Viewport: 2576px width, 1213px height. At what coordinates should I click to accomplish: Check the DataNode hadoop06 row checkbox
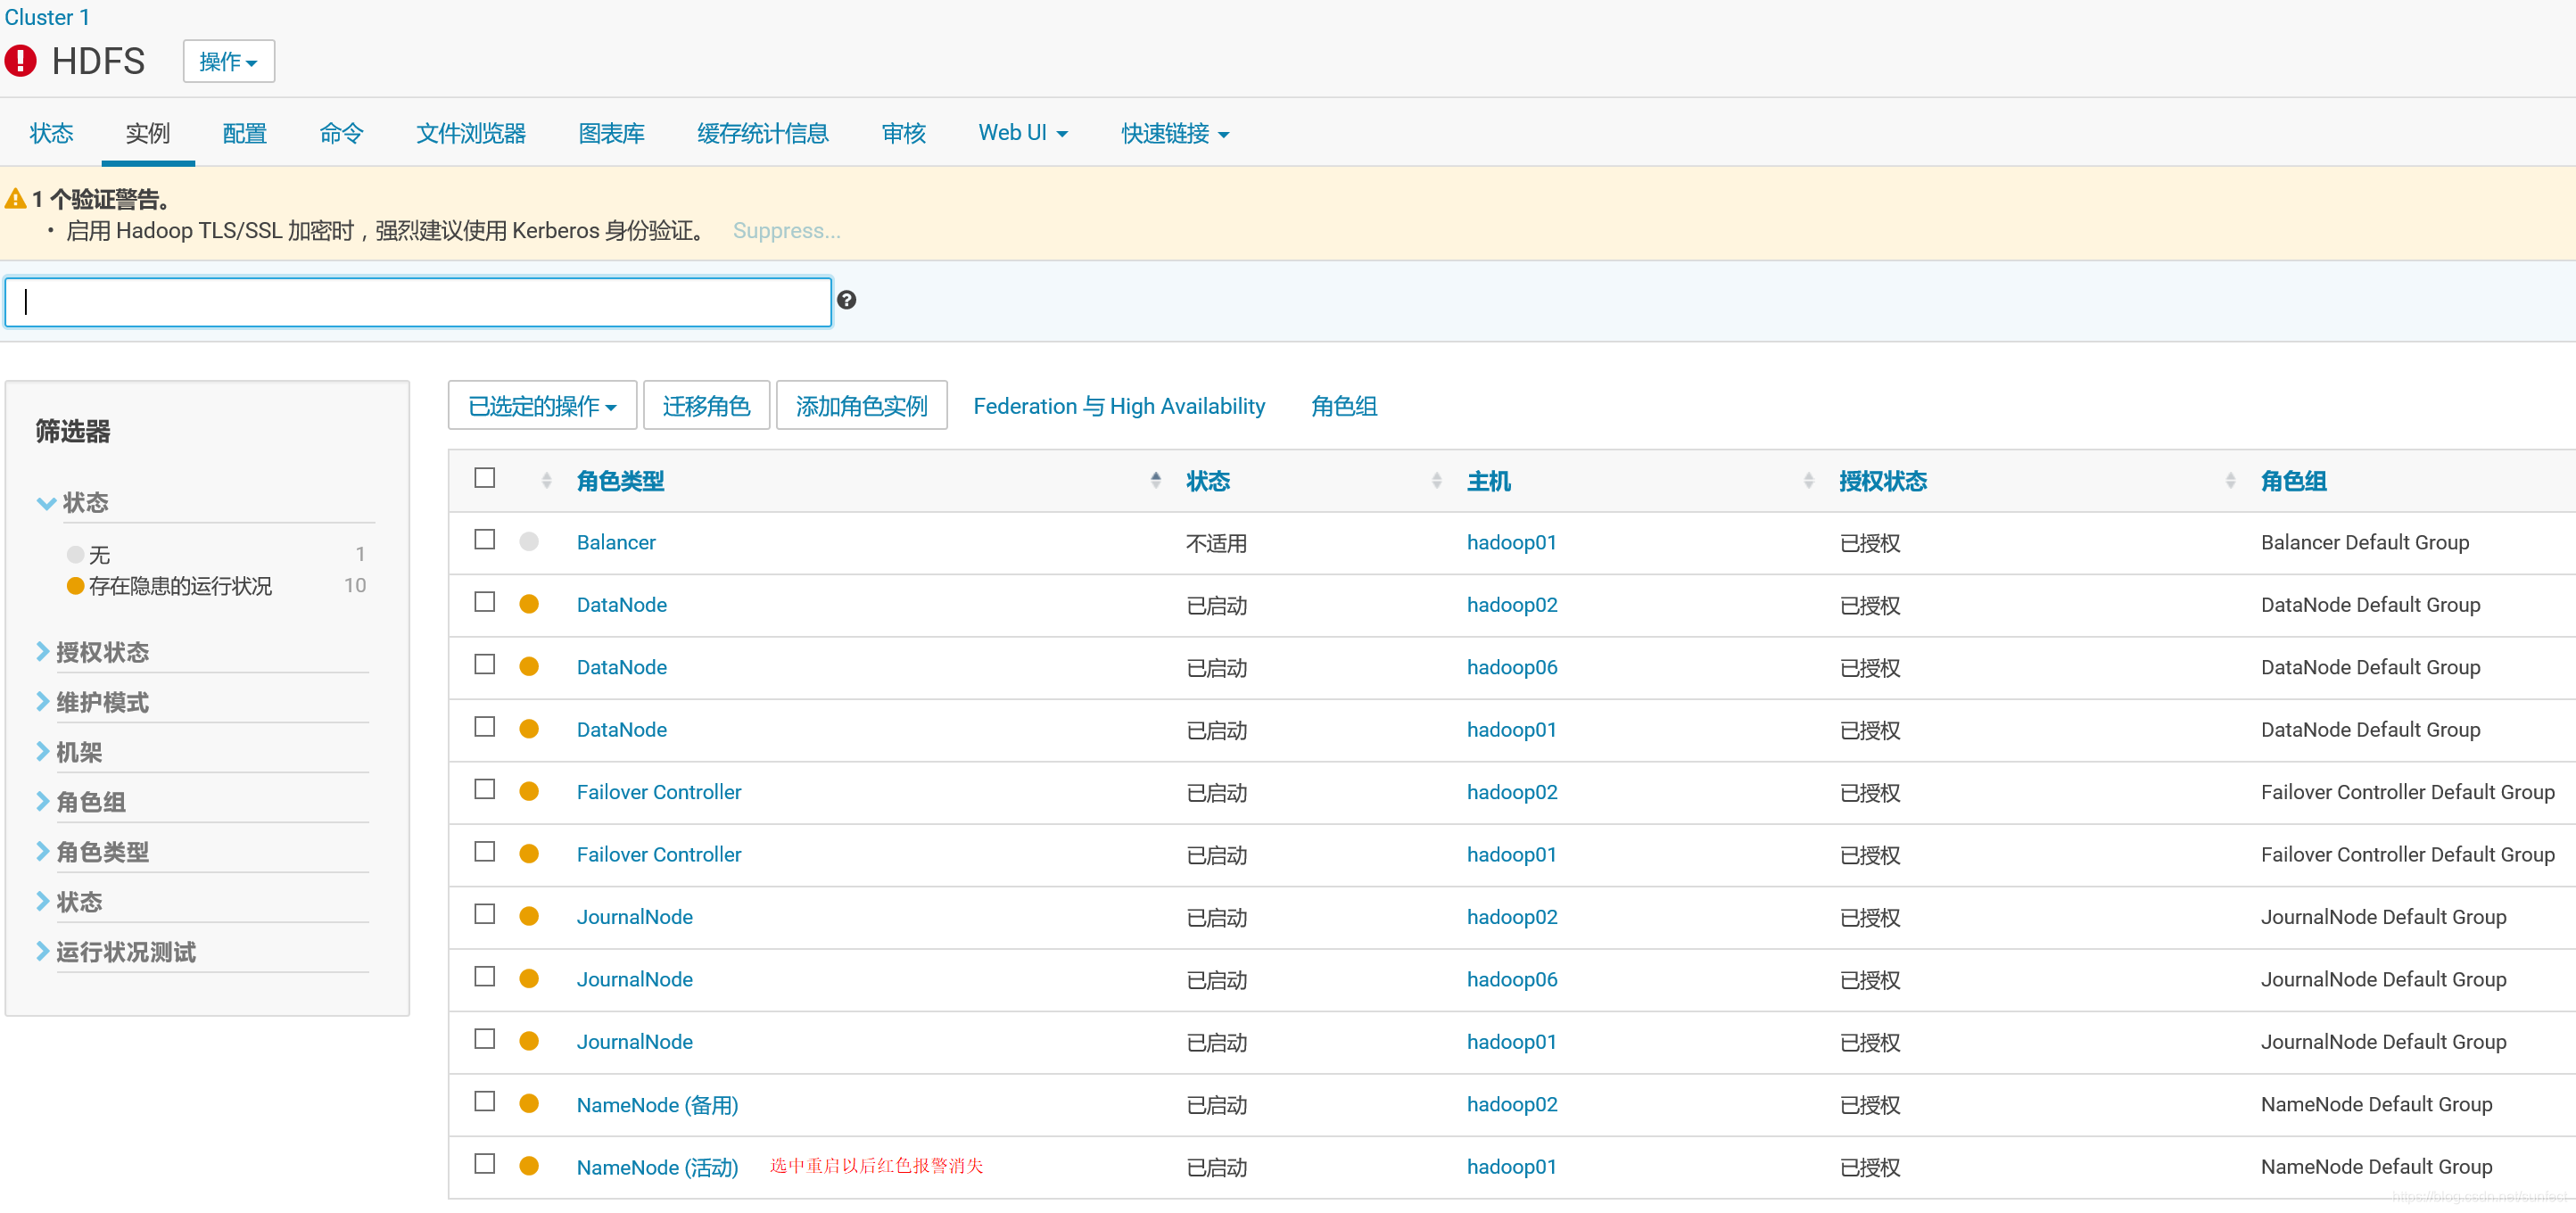(485, 665)
